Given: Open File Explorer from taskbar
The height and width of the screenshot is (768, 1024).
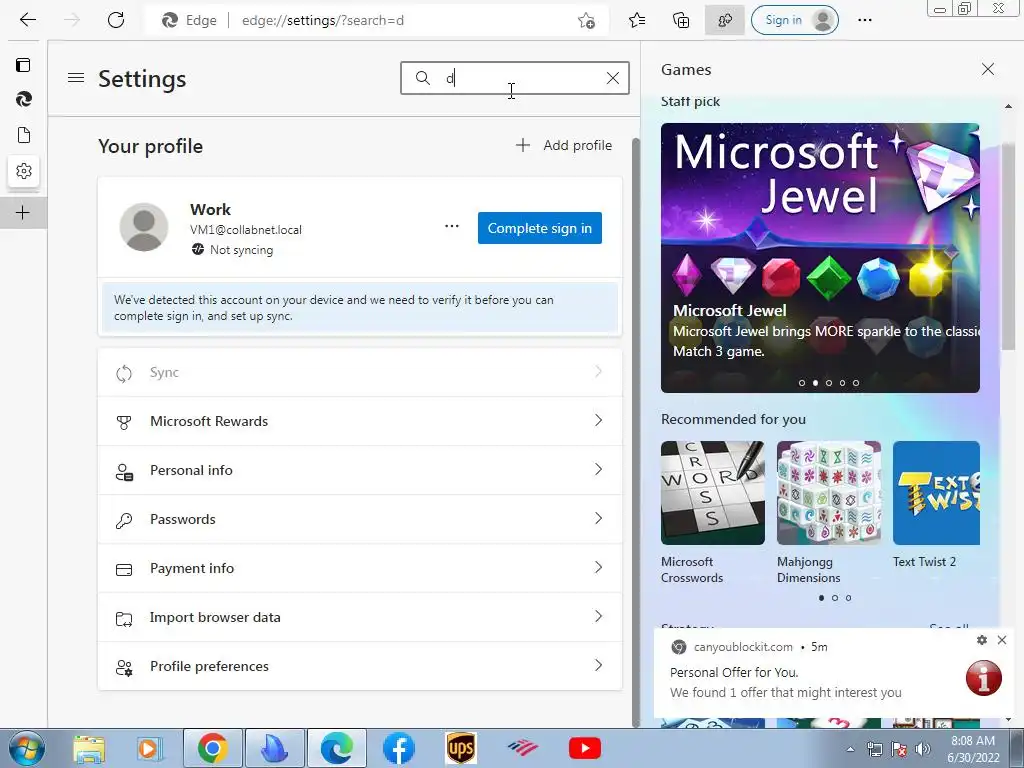Looking at the screenshot, I should click(x=89, y=748).
